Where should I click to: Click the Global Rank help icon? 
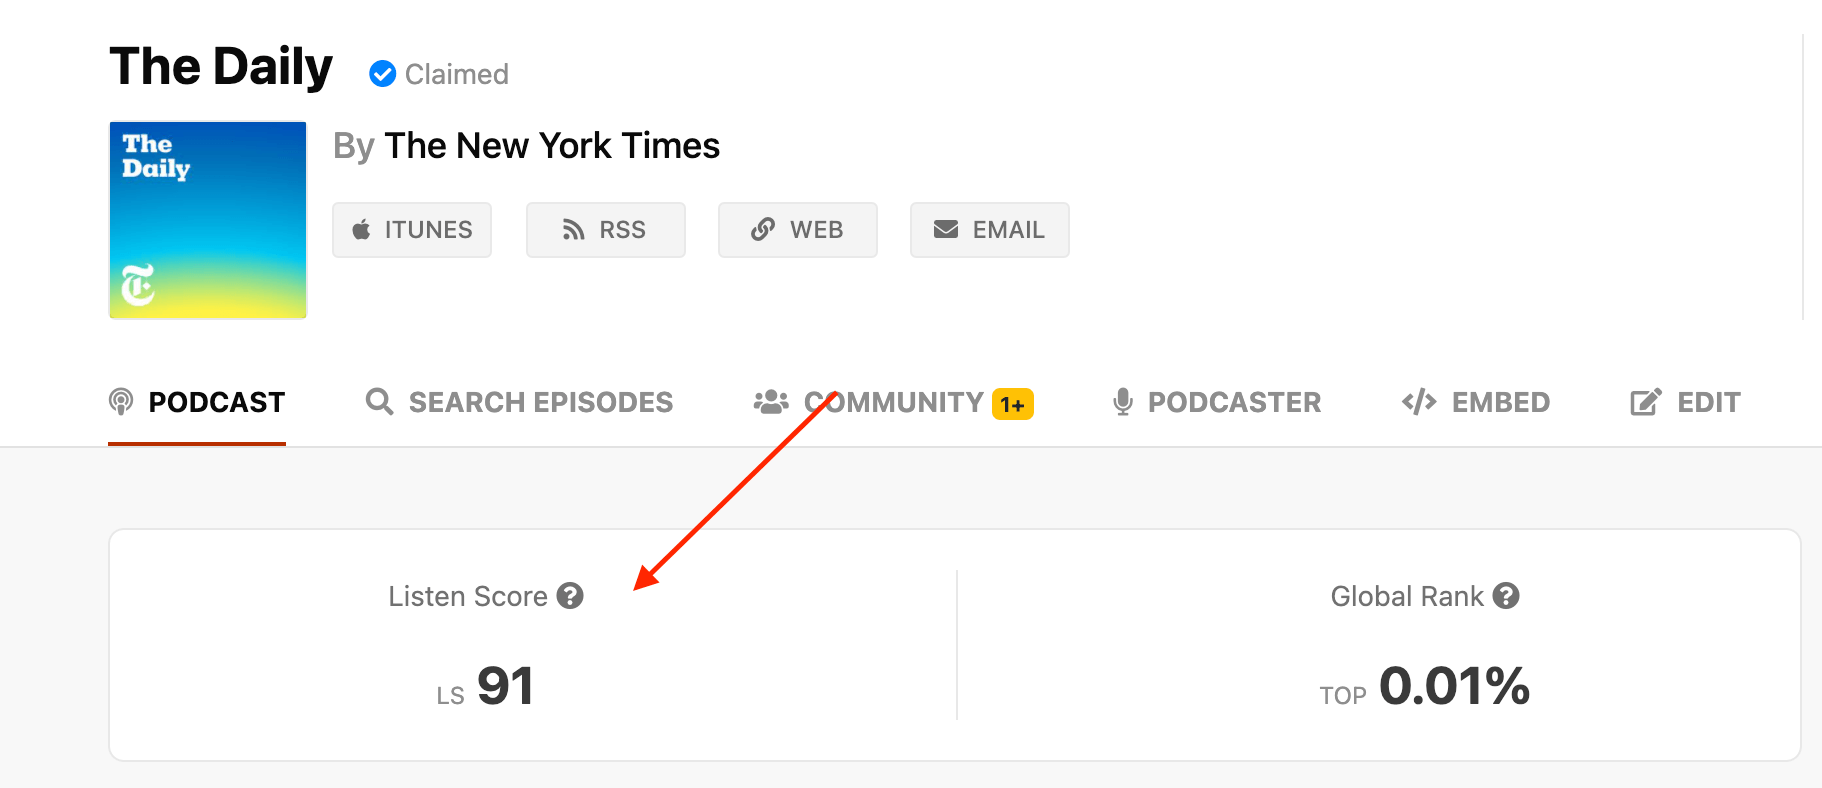point(1506,596)
